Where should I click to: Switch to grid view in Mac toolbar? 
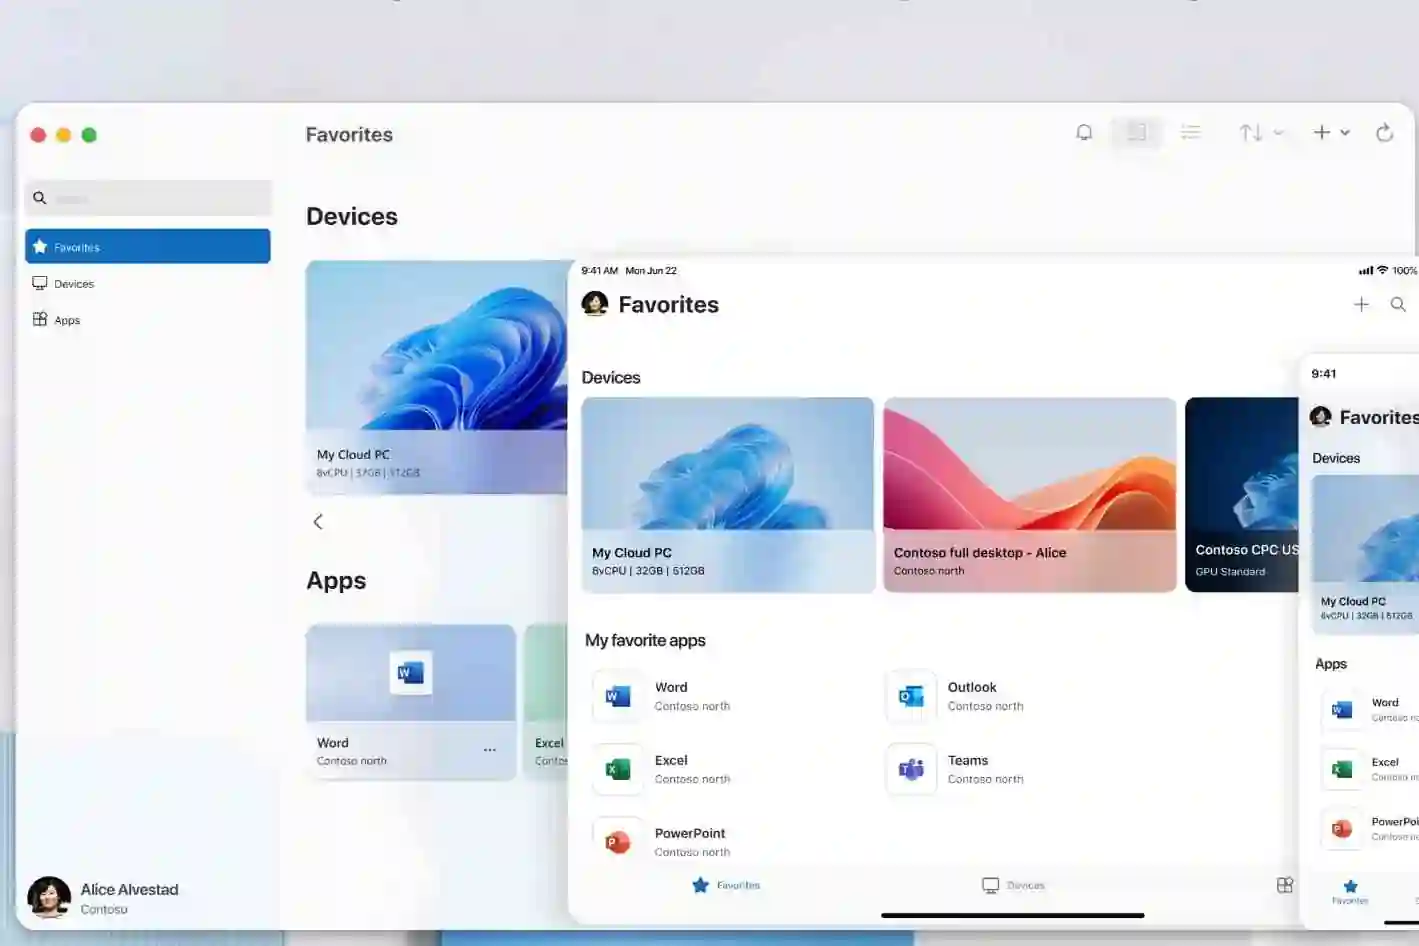click(x=1137, y=132)
